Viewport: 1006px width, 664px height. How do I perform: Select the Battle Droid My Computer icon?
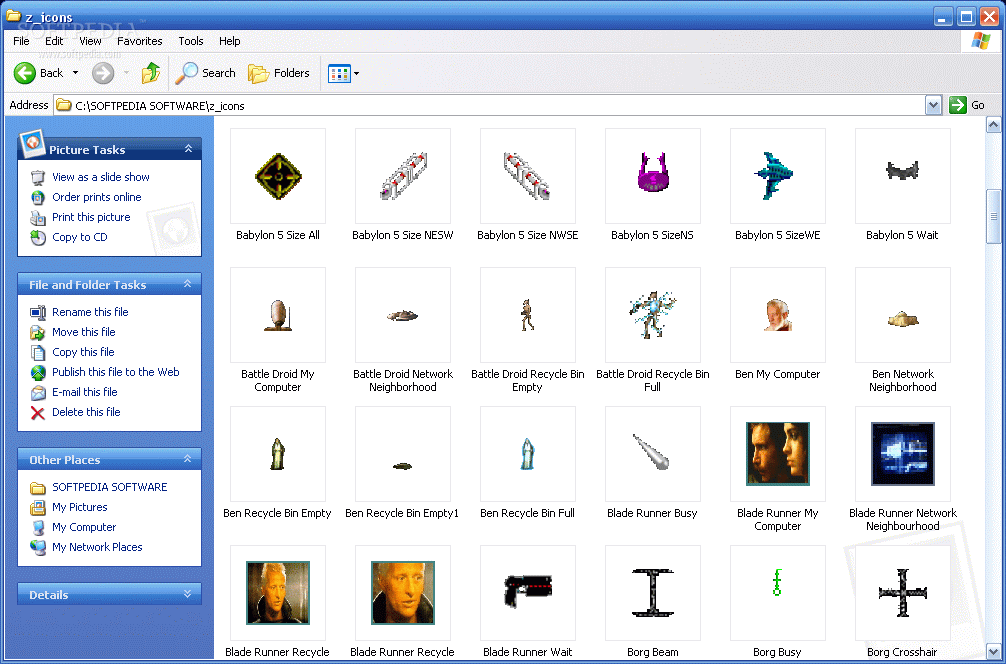[x=277, y=315]
